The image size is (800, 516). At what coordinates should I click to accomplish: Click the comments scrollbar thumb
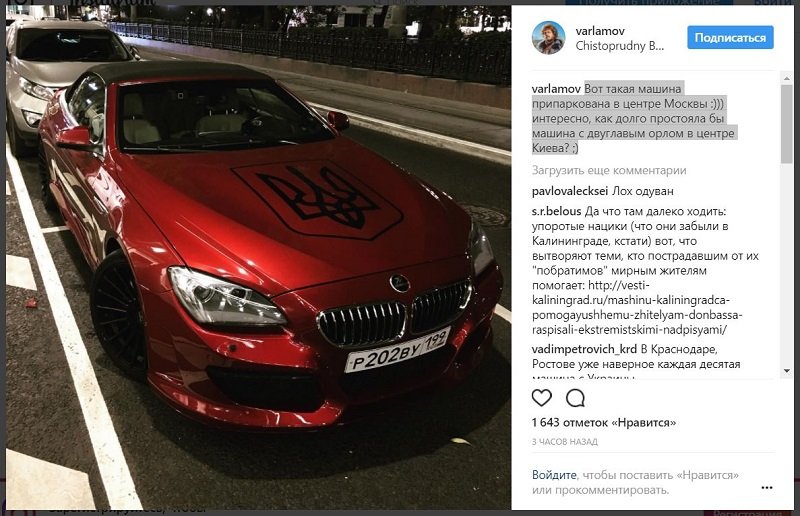[x=786, y=125]
